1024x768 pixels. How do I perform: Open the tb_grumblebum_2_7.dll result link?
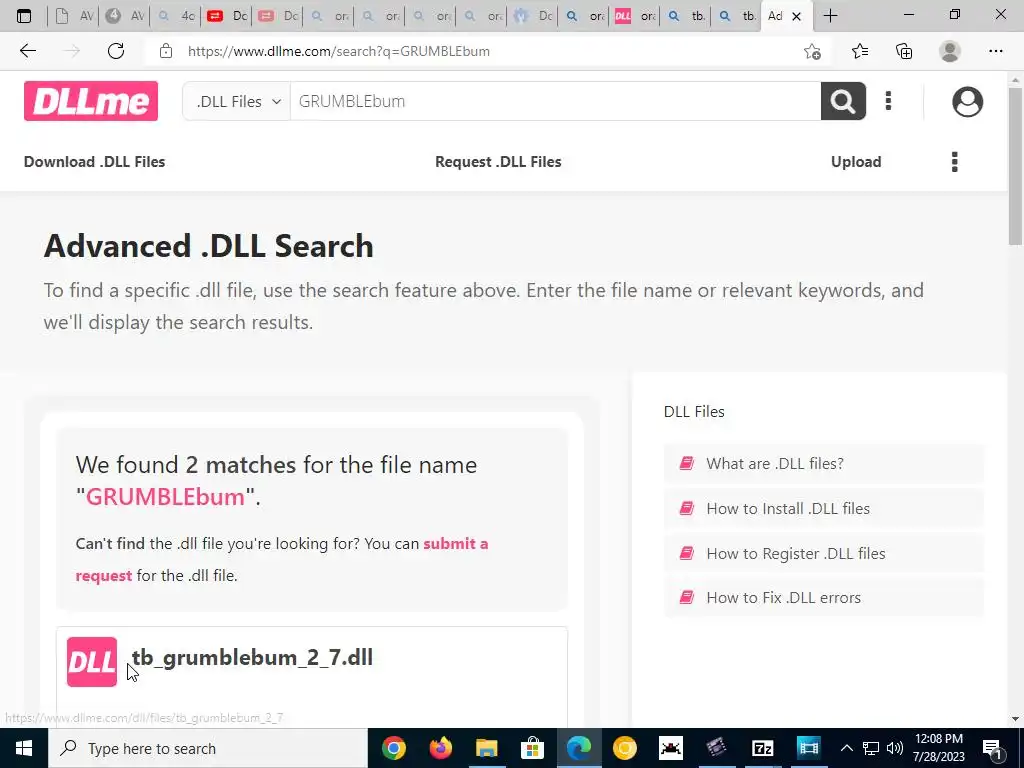click(252, 658)
